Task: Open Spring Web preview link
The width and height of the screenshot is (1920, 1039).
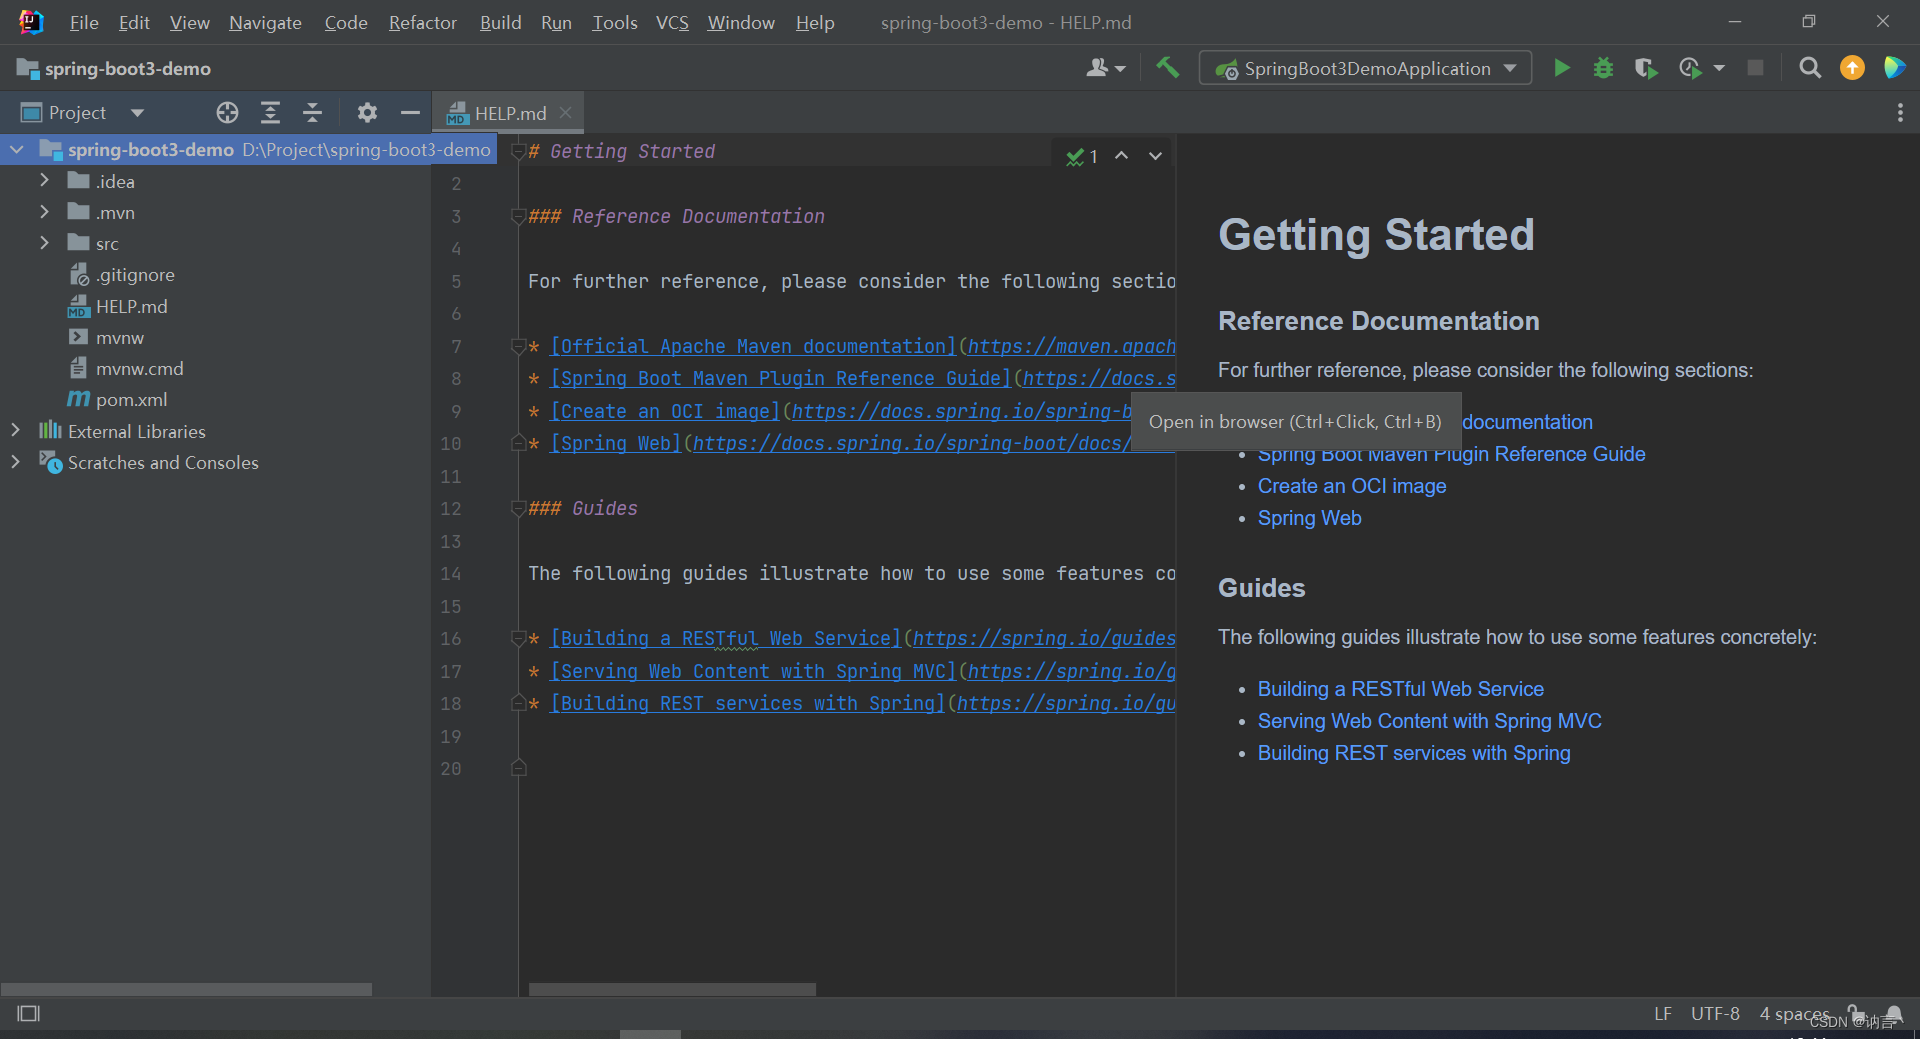Action: tap(1309, 518)
